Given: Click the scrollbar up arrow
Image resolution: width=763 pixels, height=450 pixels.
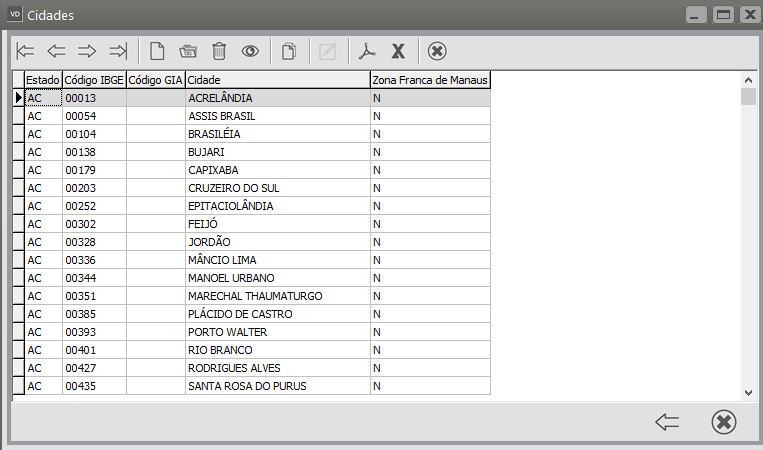Looking at the screenshot, I should click(748, 80).
